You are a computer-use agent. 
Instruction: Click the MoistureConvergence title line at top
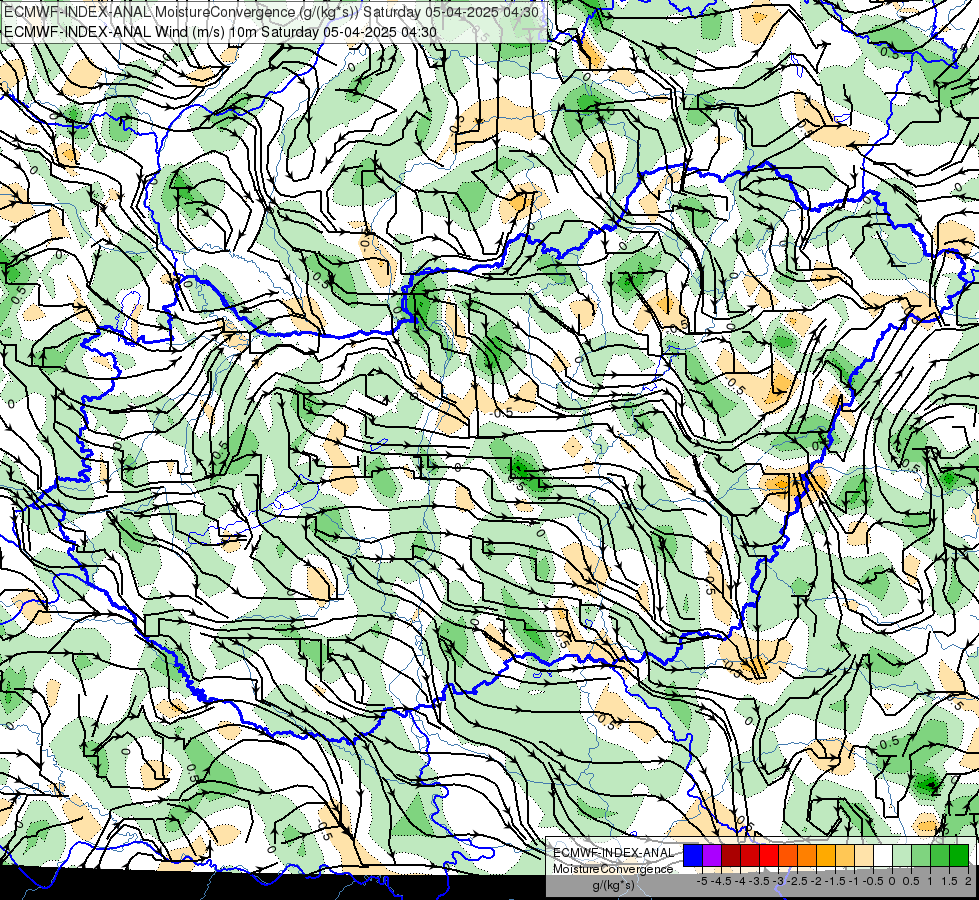point(271,12)
